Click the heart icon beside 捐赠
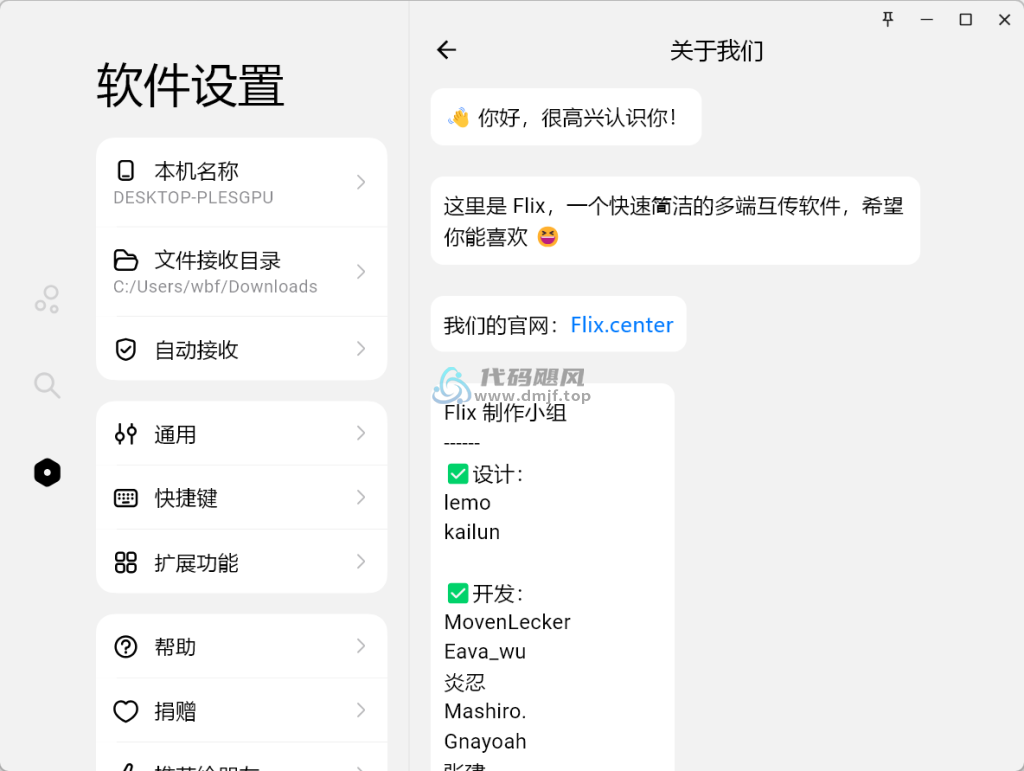The height and width of the screenshot is (771, 1024). click(125, 711)
